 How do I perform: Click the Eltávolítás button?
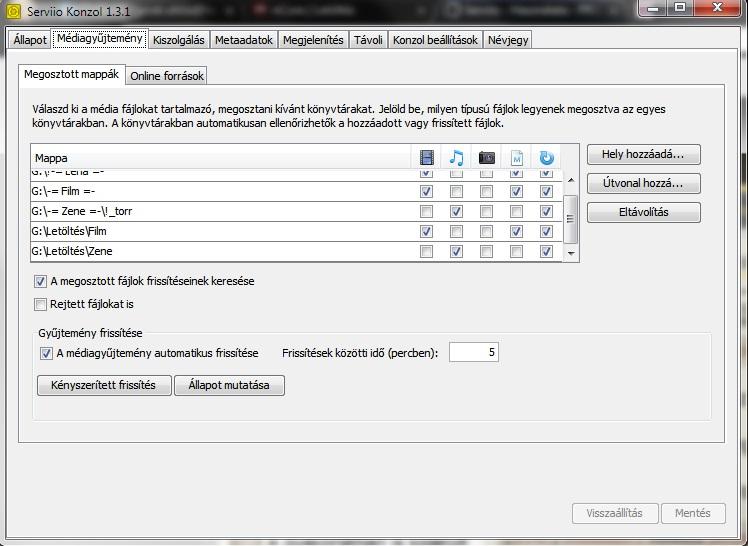[644, 213]
